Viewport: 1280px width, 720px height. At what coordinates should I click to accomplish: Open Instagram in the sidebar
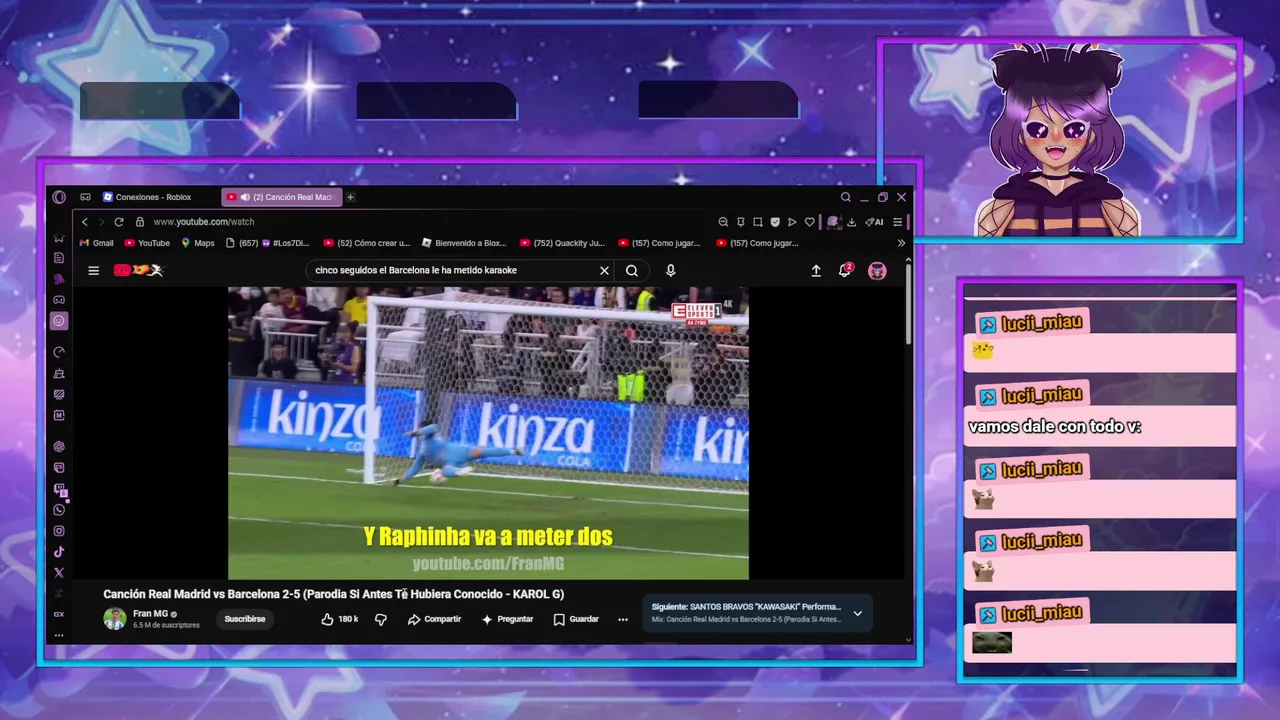click(x=59, y=531)
